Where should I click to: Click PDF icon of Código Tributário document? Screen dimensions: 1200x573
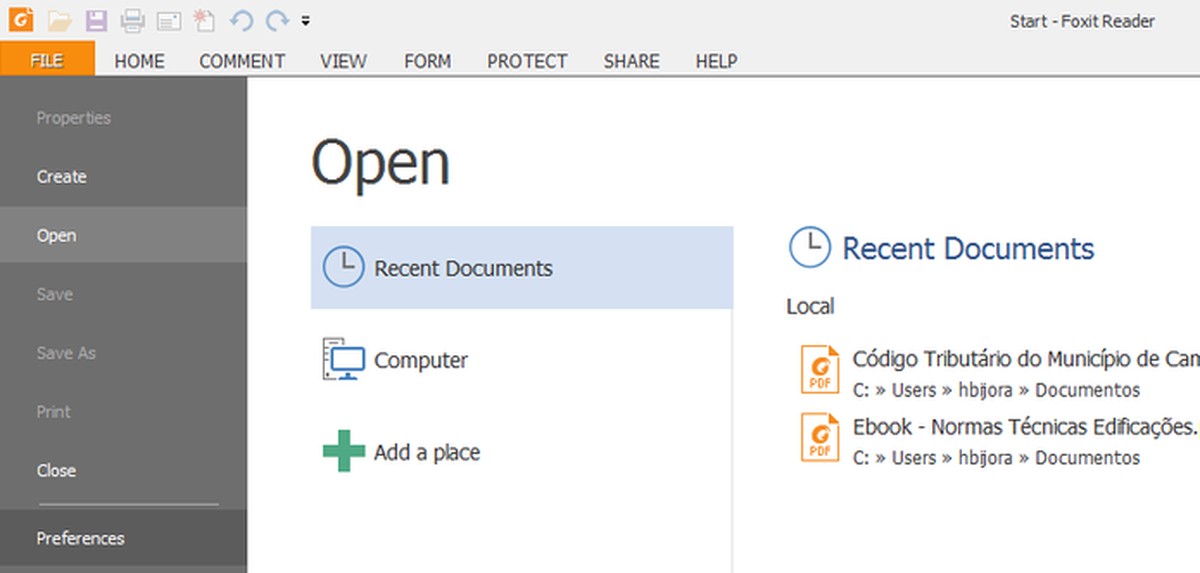(820, 369)
